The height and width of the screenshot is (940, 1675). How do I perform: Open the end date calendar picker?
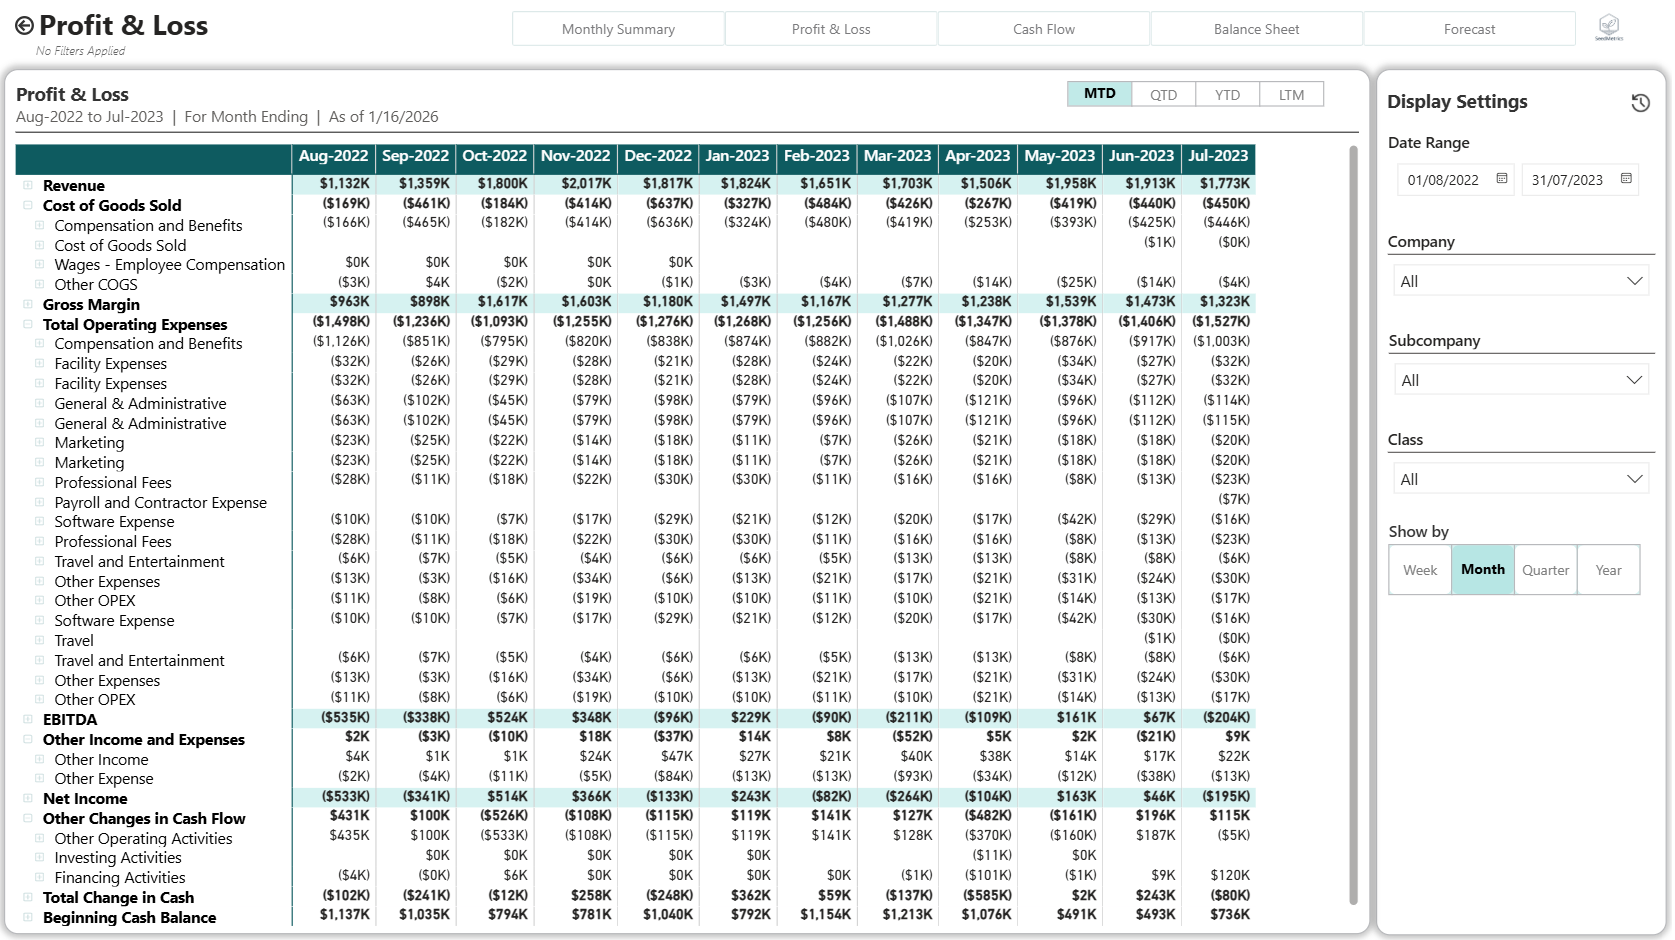(x=1626, y=178)
